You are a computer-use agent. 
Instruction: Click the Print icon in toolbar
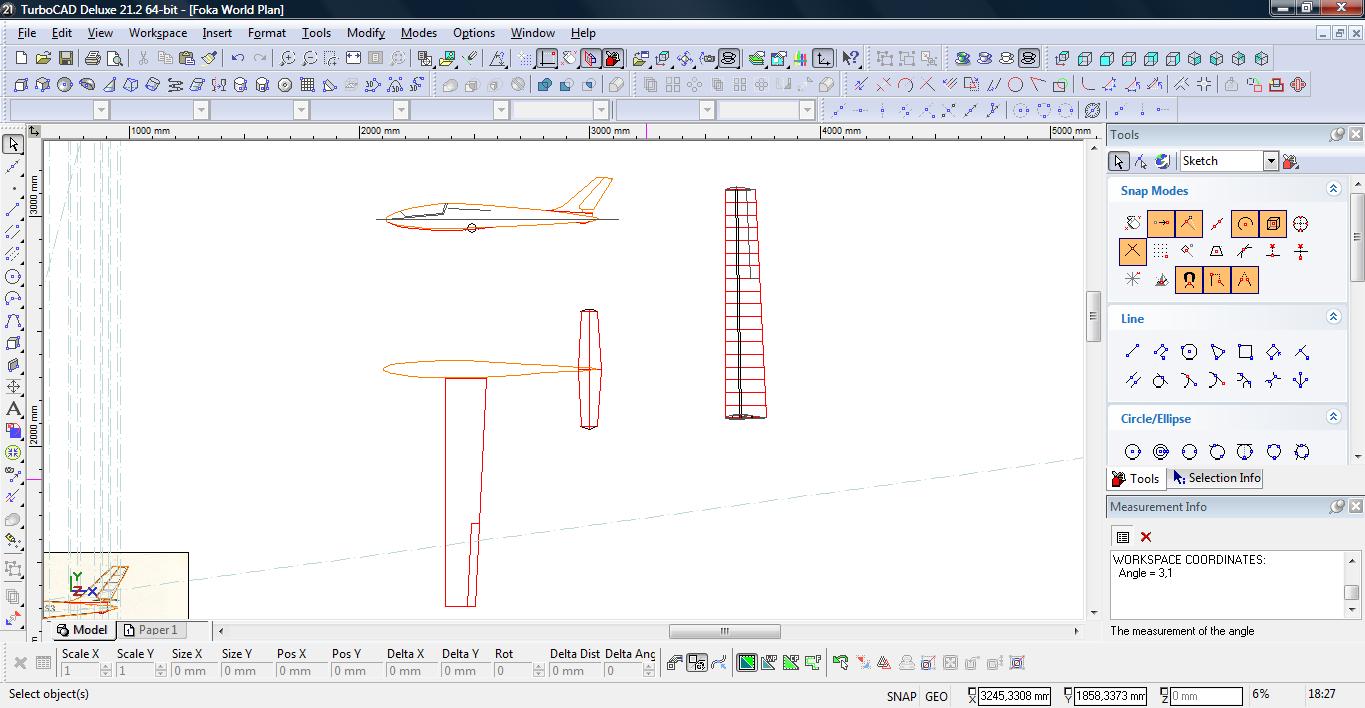click(93, 59)
